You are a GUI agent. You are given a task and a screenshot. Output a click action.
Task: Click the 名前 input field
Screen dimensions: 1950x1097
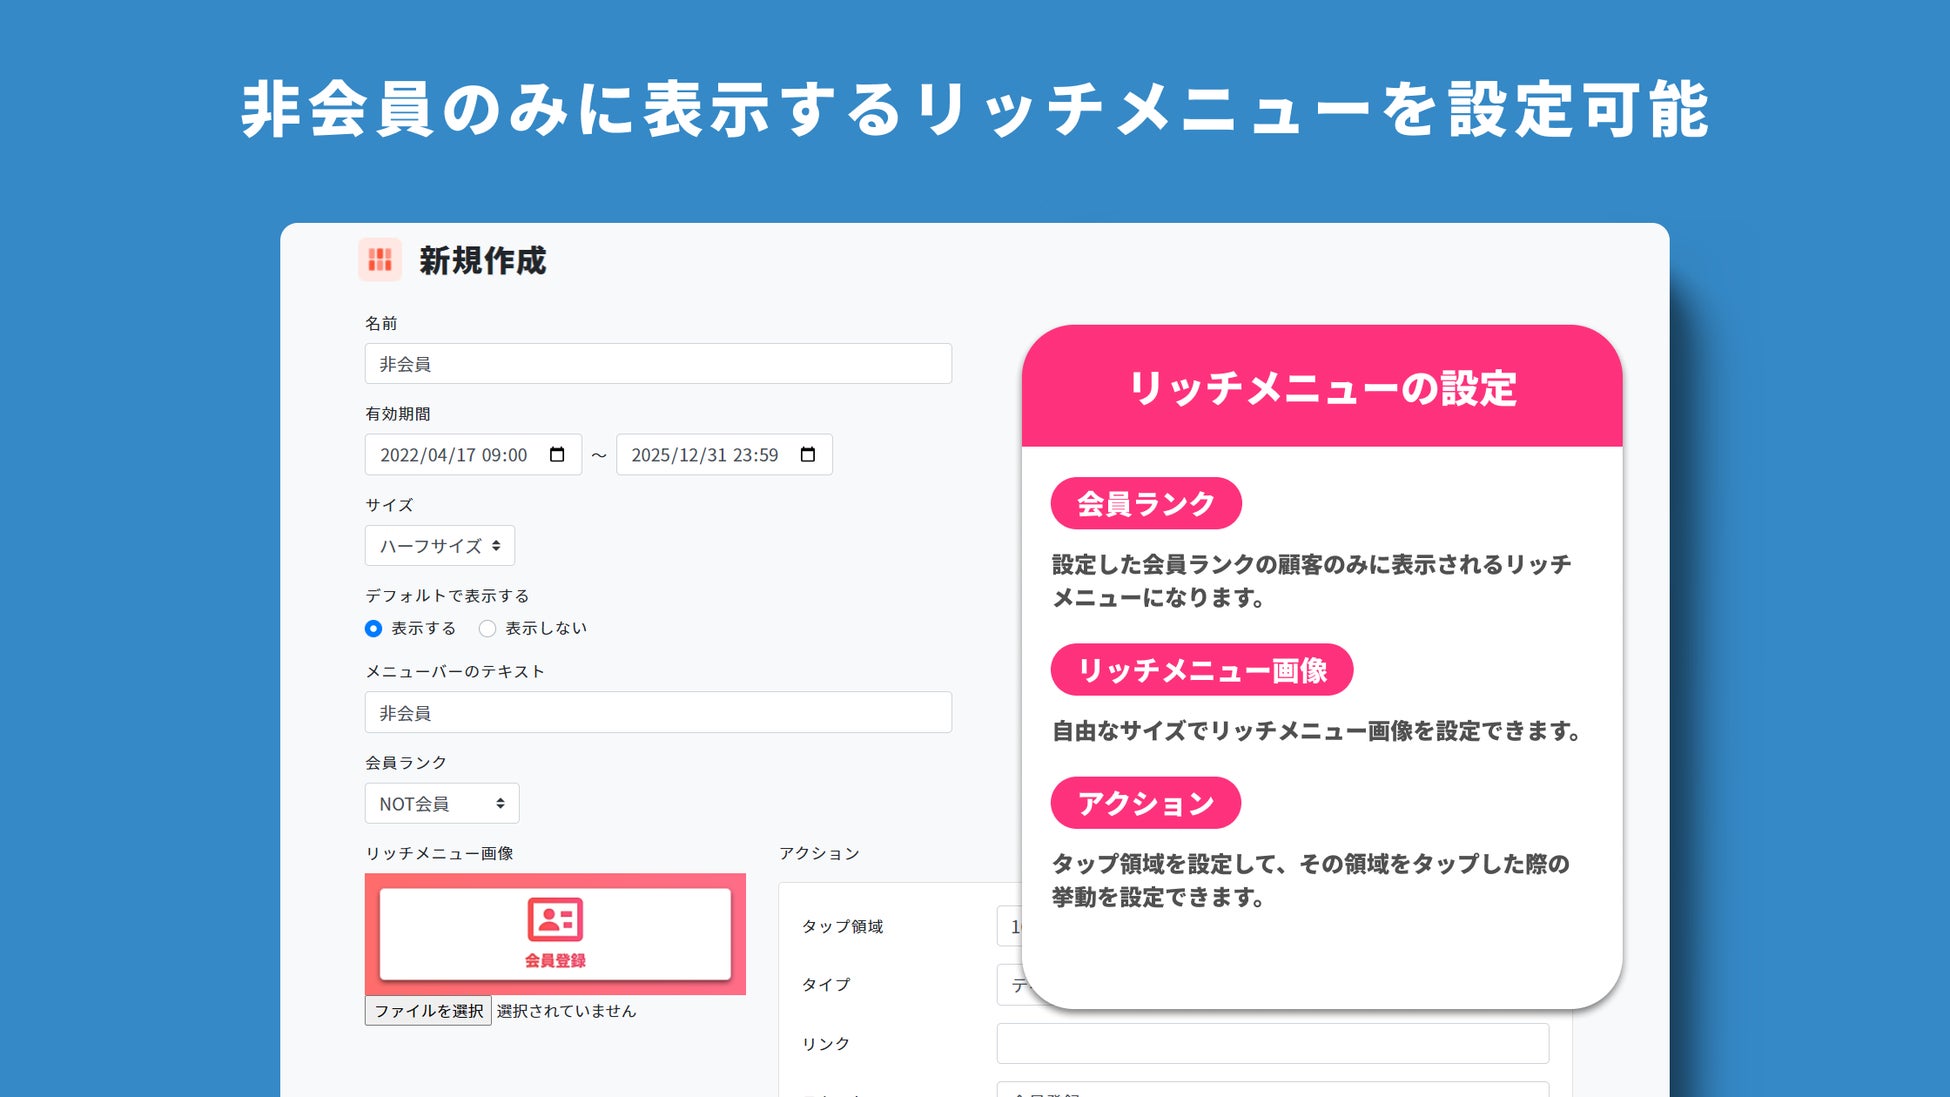click(658, 364)
